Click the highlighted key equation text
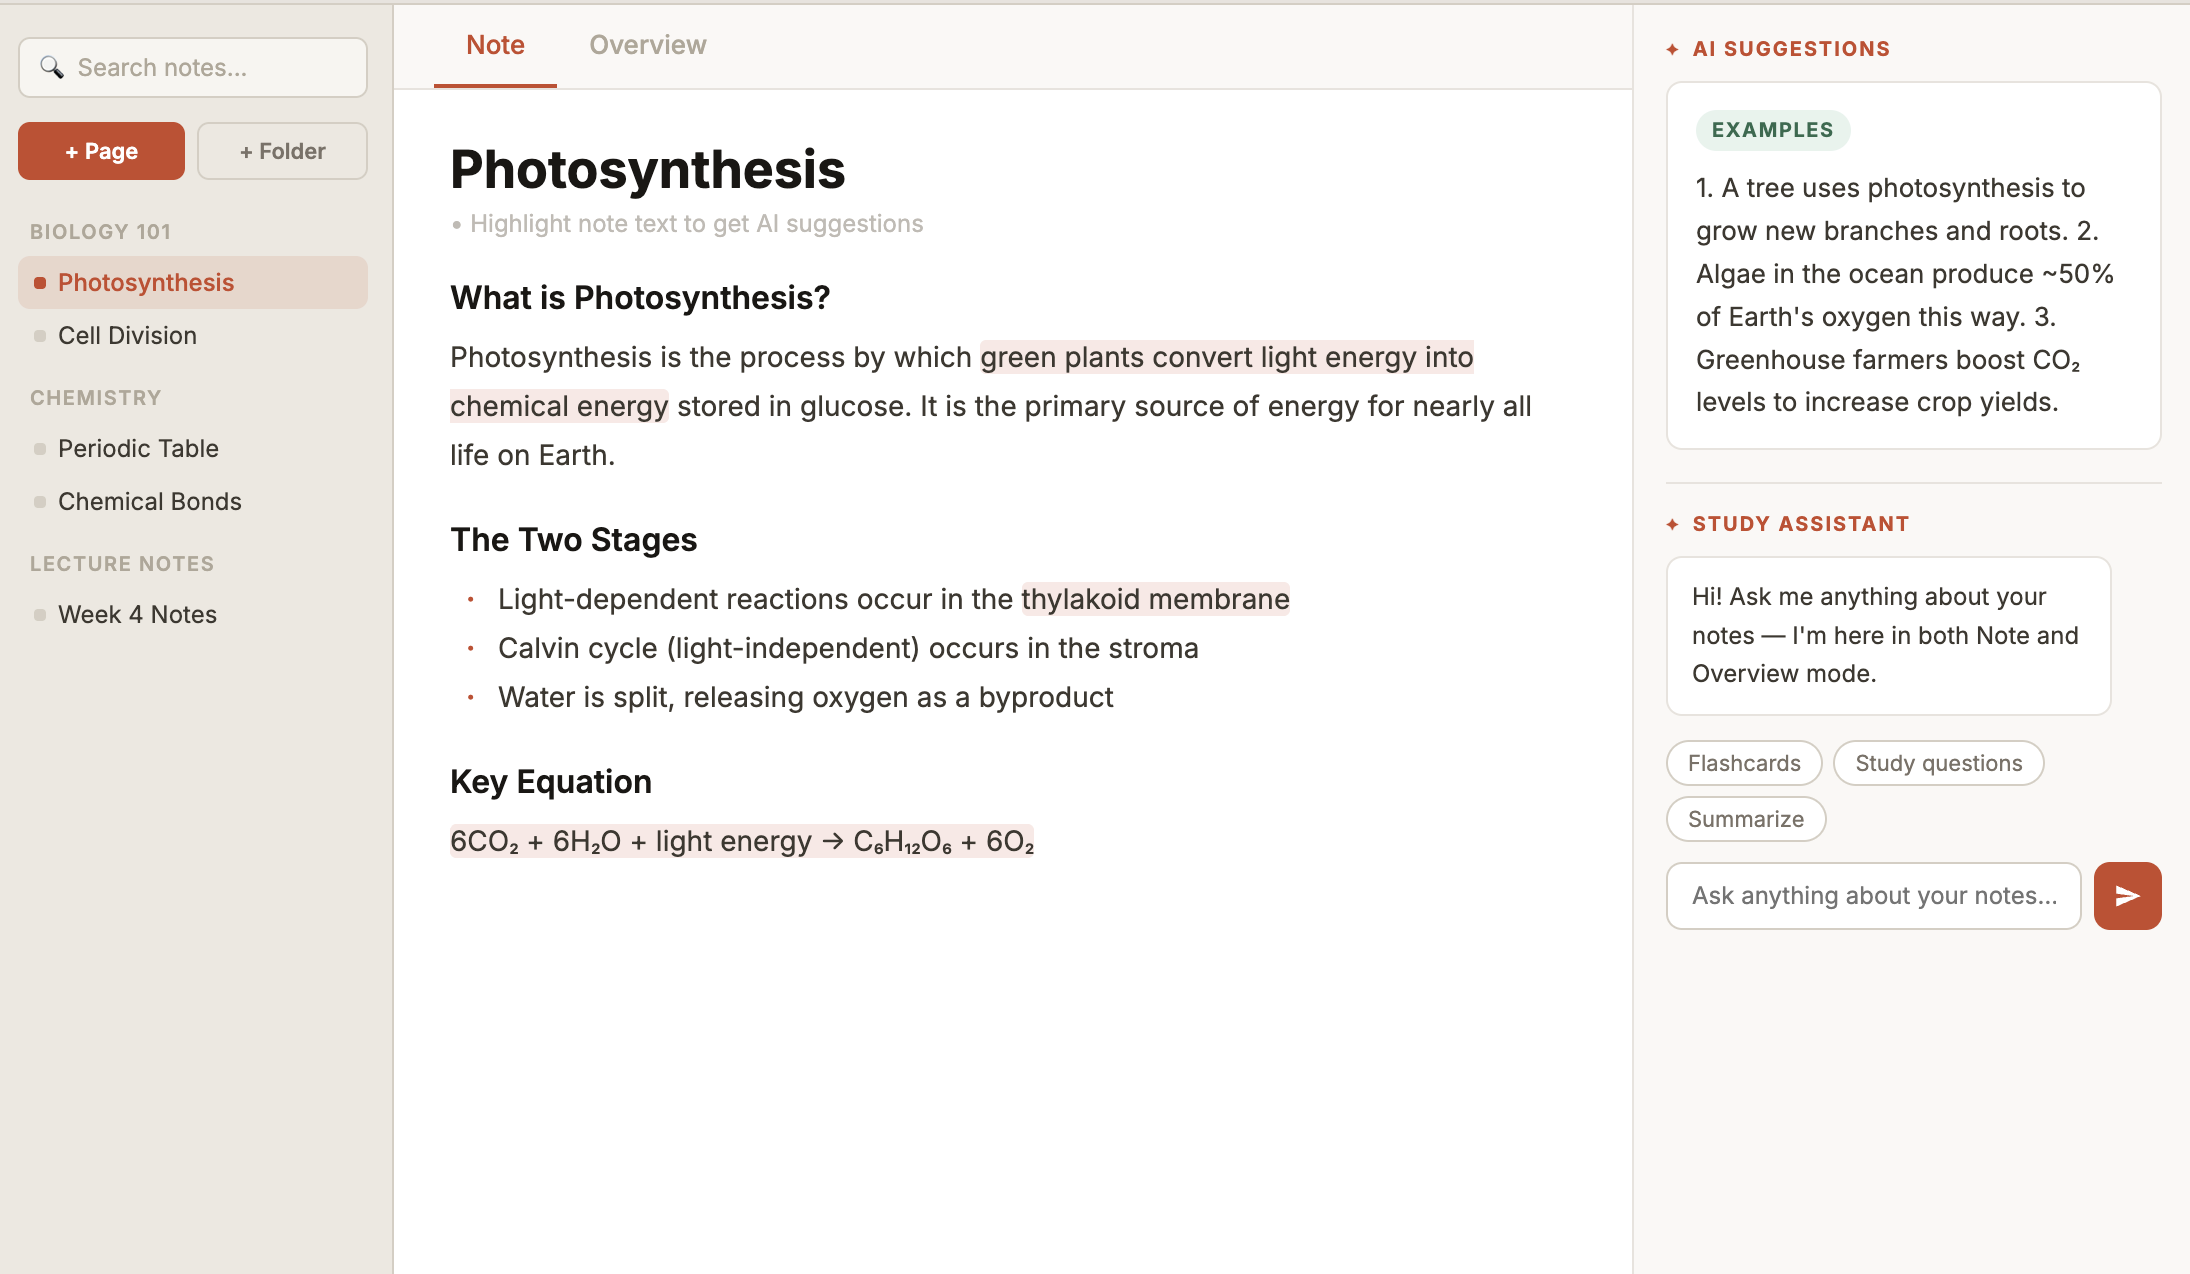 point(741,841)
